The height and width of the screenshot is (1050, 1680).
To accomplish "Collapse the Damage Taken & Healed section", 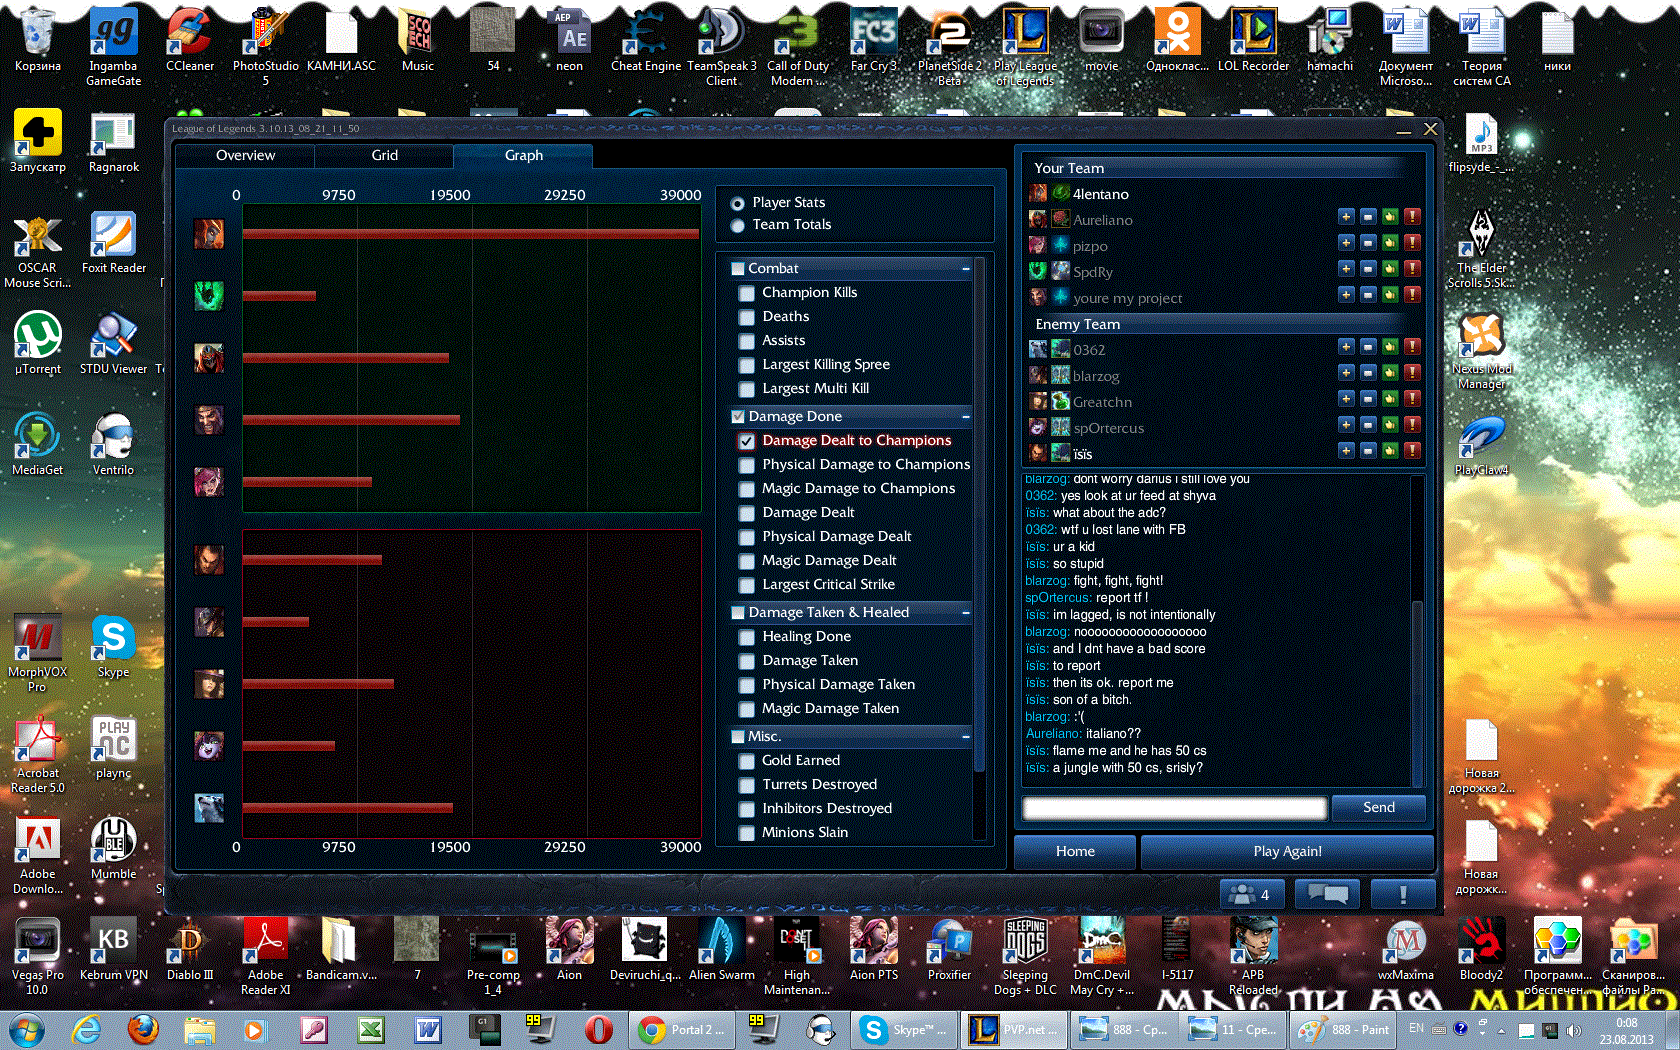I will pyautogui.click(x=966, y=613).
